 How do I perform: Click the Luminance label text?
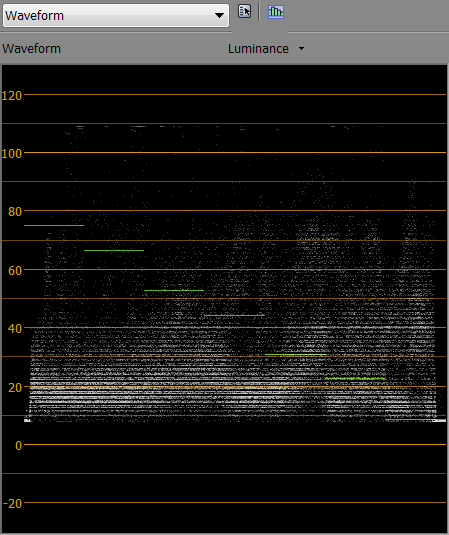point(258,49)
